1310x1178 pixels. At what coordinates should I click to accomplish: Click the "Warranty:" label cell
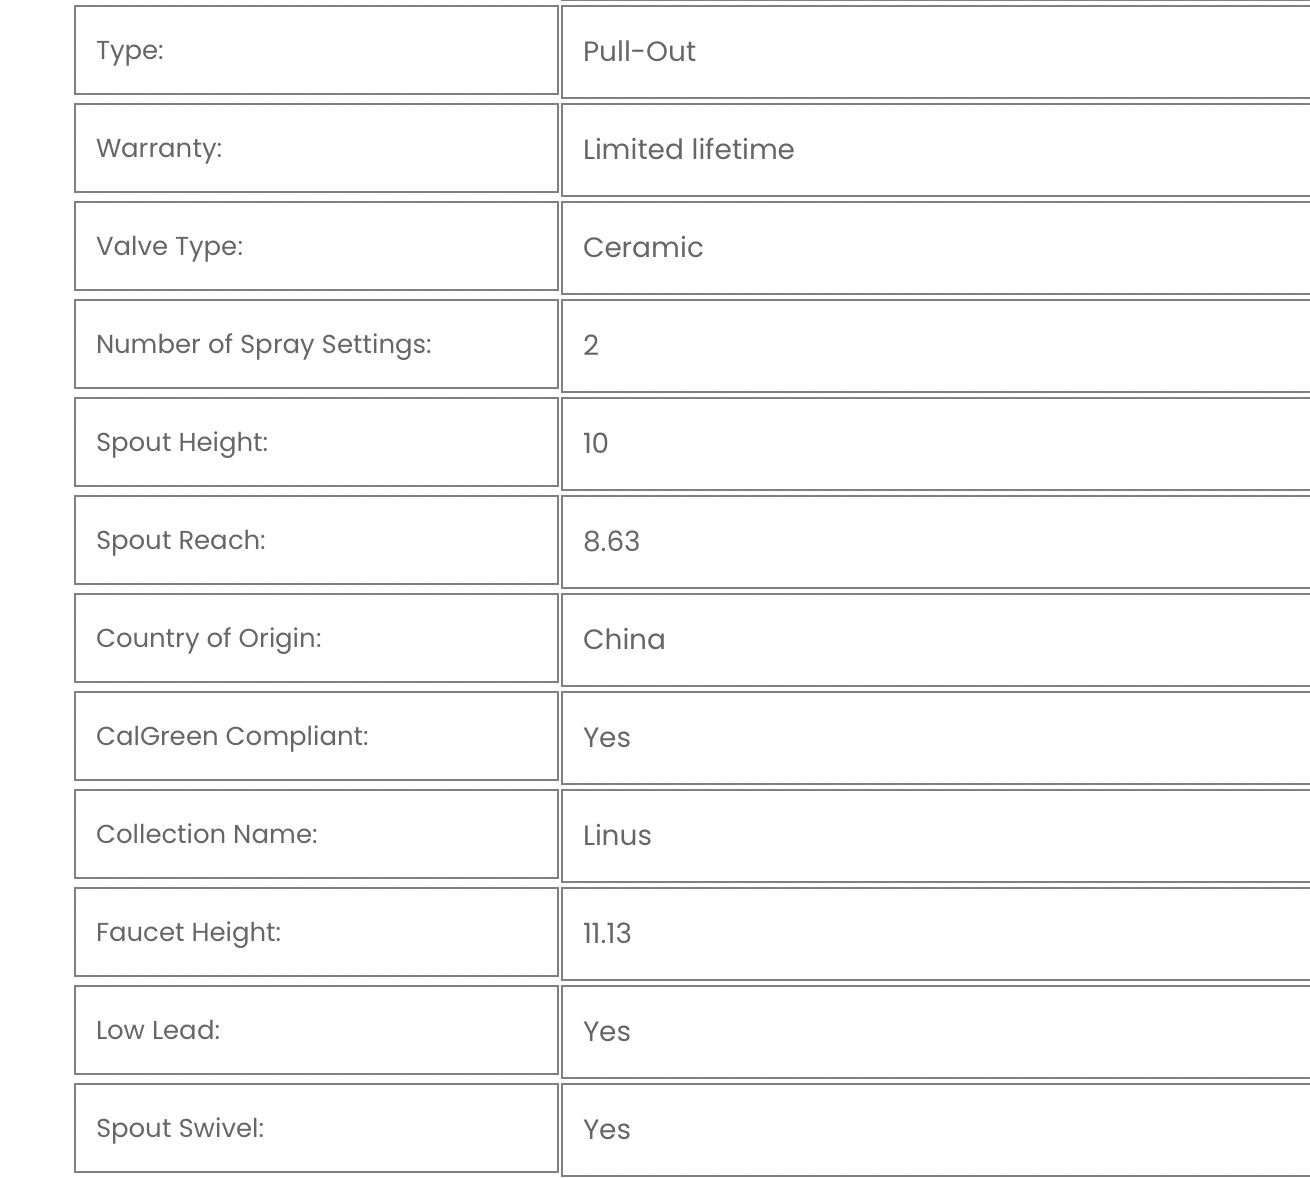coord(159,148)
